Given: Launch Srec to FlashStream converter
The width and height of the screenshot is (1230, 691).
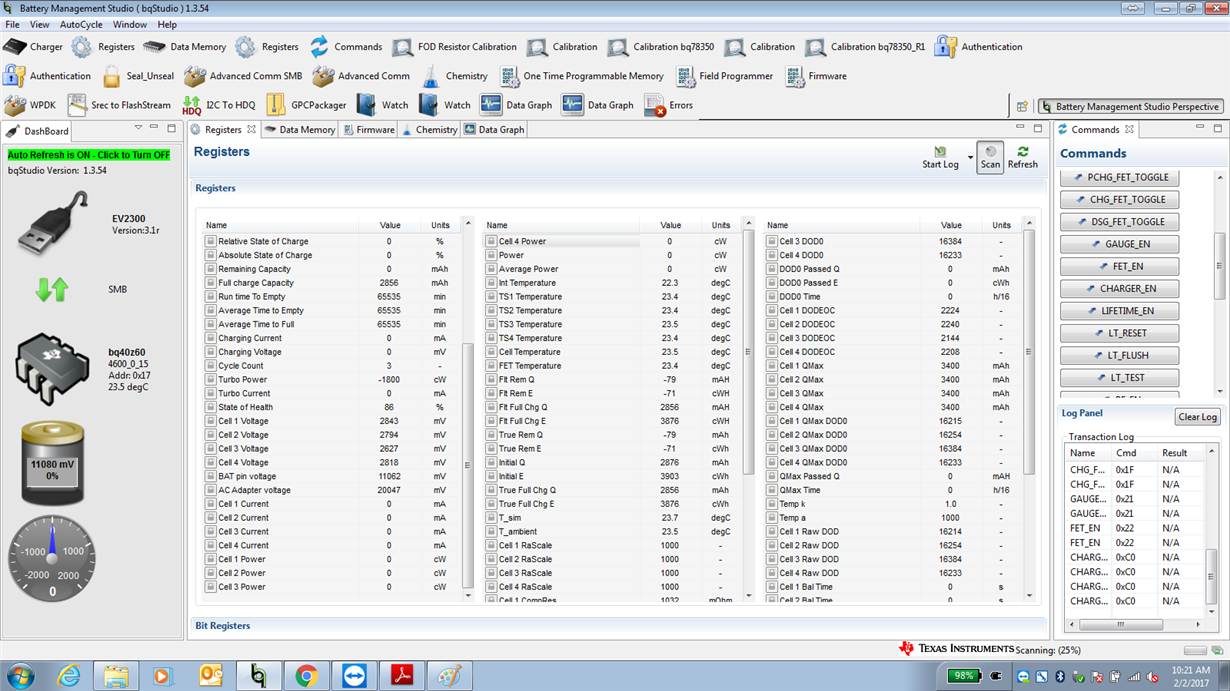Looking at the screenshot, I should (119, 105).
